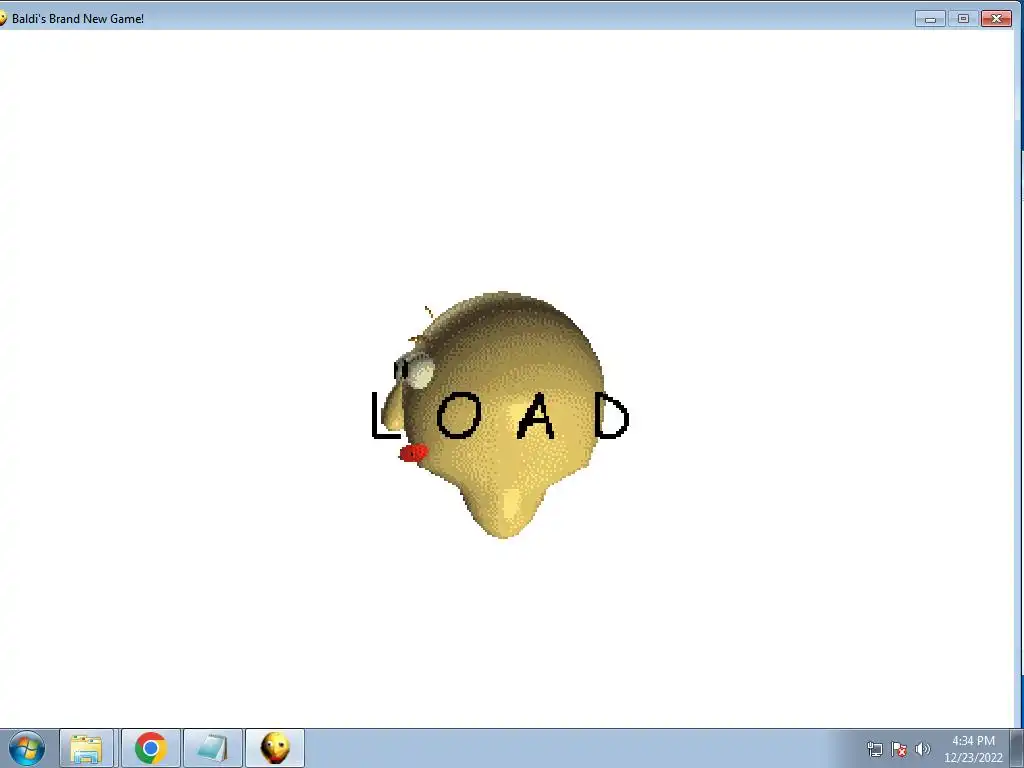Open the Windows Start menu orb
Viewport: 1024px width, 768px height.
[26, 748]
